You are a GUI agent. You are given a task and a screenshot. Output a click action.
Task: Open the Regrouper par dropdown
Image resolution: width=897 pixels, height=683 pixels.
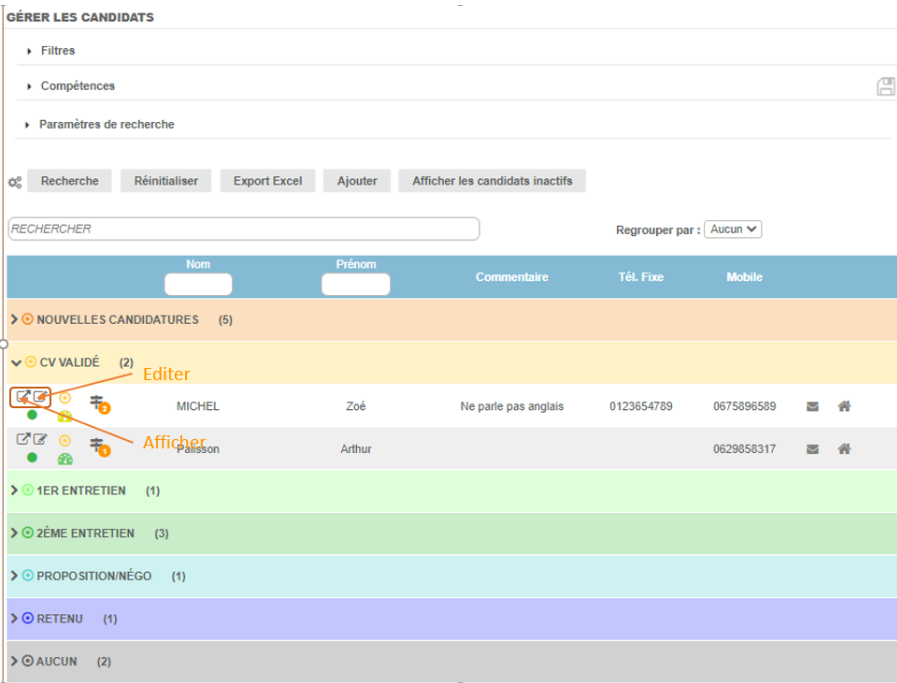point(733,229)
